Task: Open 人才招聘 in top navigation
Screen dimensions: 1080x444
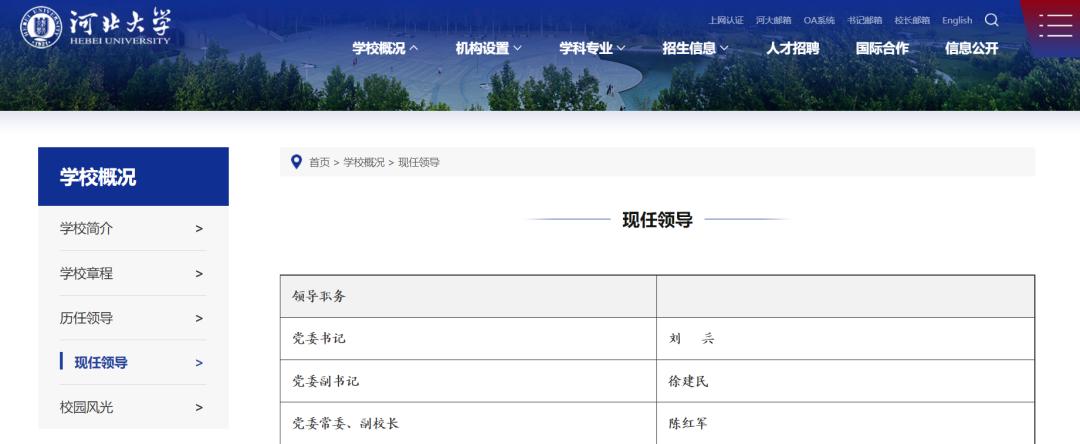Action: pos(793,48)
